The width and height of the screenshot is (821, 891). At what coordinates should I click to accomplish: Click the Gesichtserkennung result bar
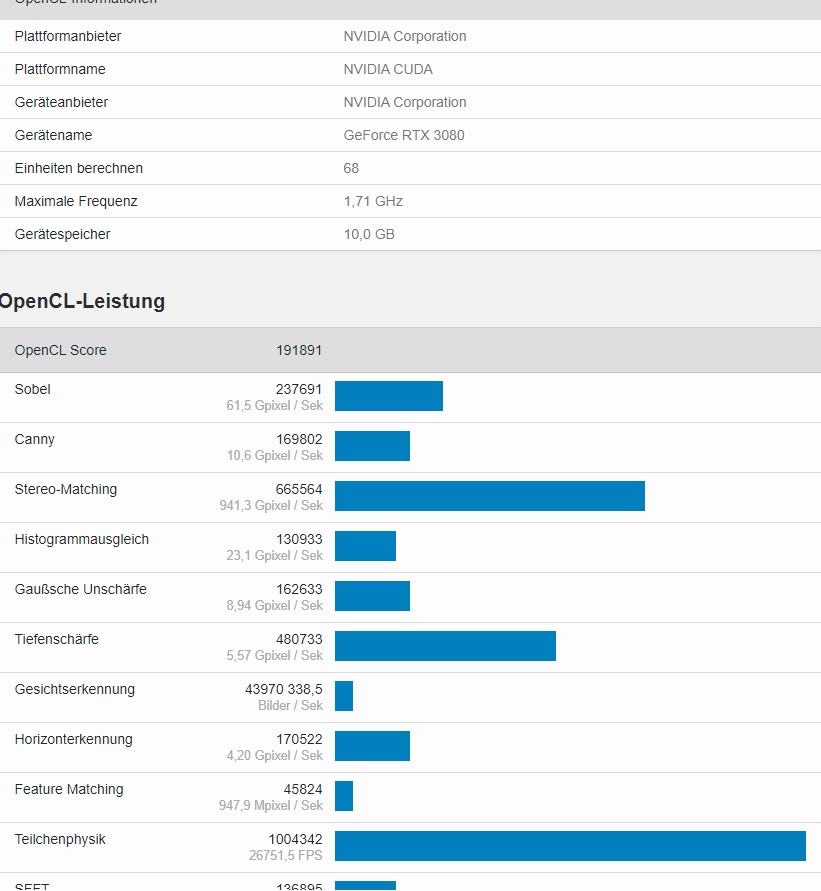(x=344, y=696)
